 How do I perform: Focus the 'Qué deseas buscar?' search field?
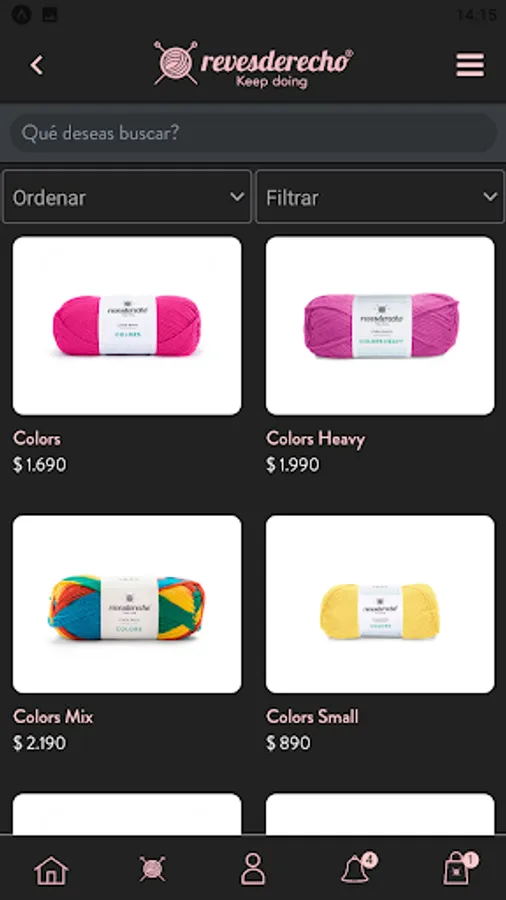point(253,133)
